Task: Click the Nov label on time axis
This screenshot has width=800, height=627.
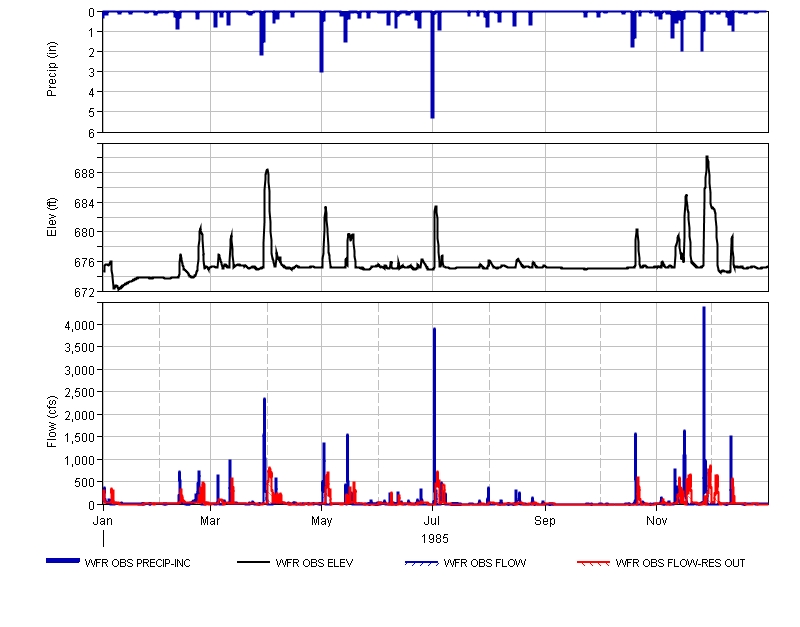Action: tap(656, 521)
